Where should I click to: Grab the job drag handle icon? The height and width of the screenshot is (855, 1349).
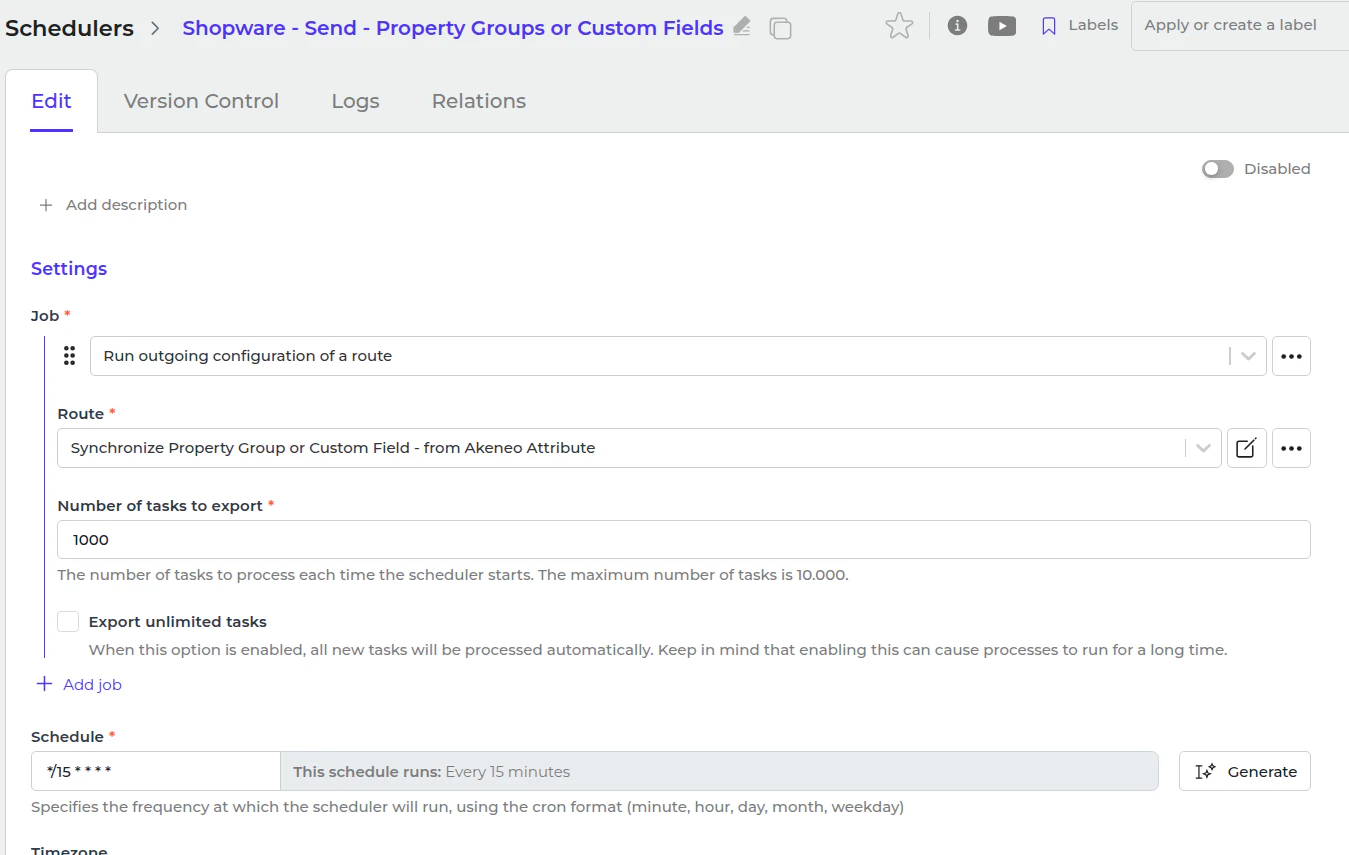tap(70, 356)
